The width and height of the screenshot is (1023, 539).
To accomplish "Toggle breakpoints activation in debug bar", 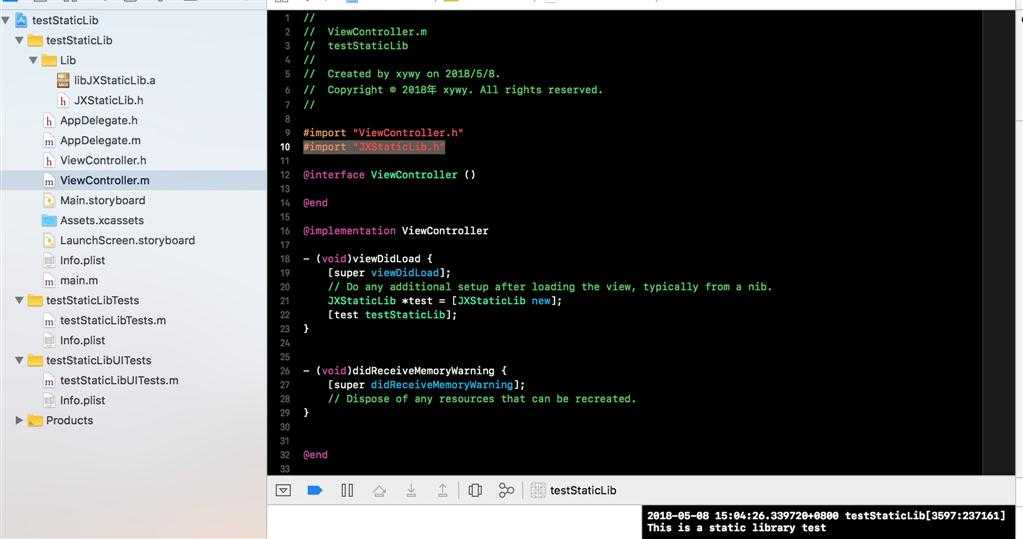I will coord(314,490).
